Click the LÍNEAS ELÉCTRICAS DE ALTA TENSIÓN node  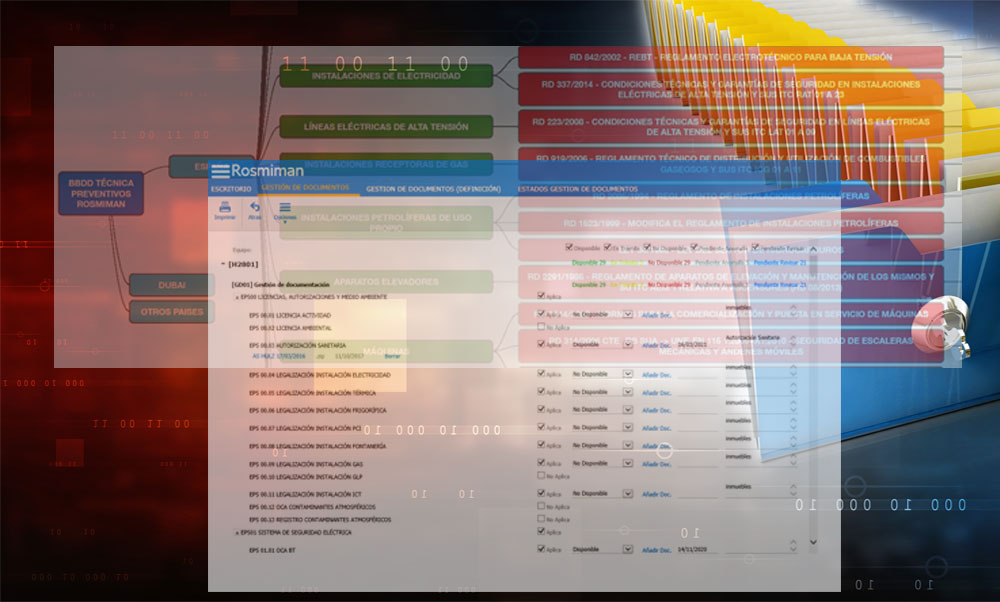(x=386, y=127)
